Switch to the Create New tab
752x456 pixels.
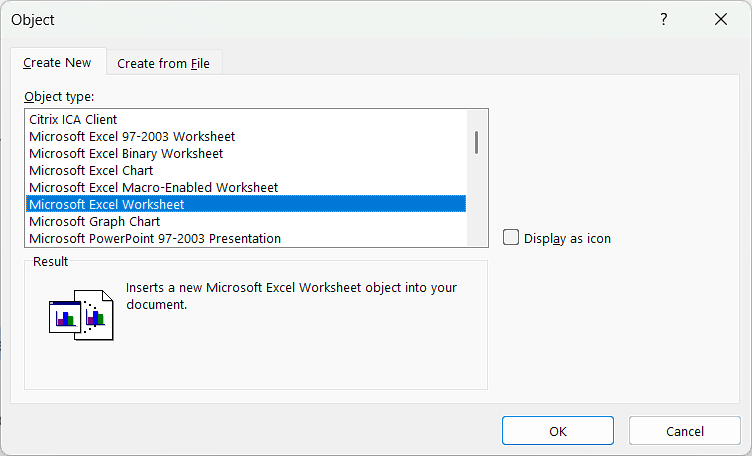point(58,62)
